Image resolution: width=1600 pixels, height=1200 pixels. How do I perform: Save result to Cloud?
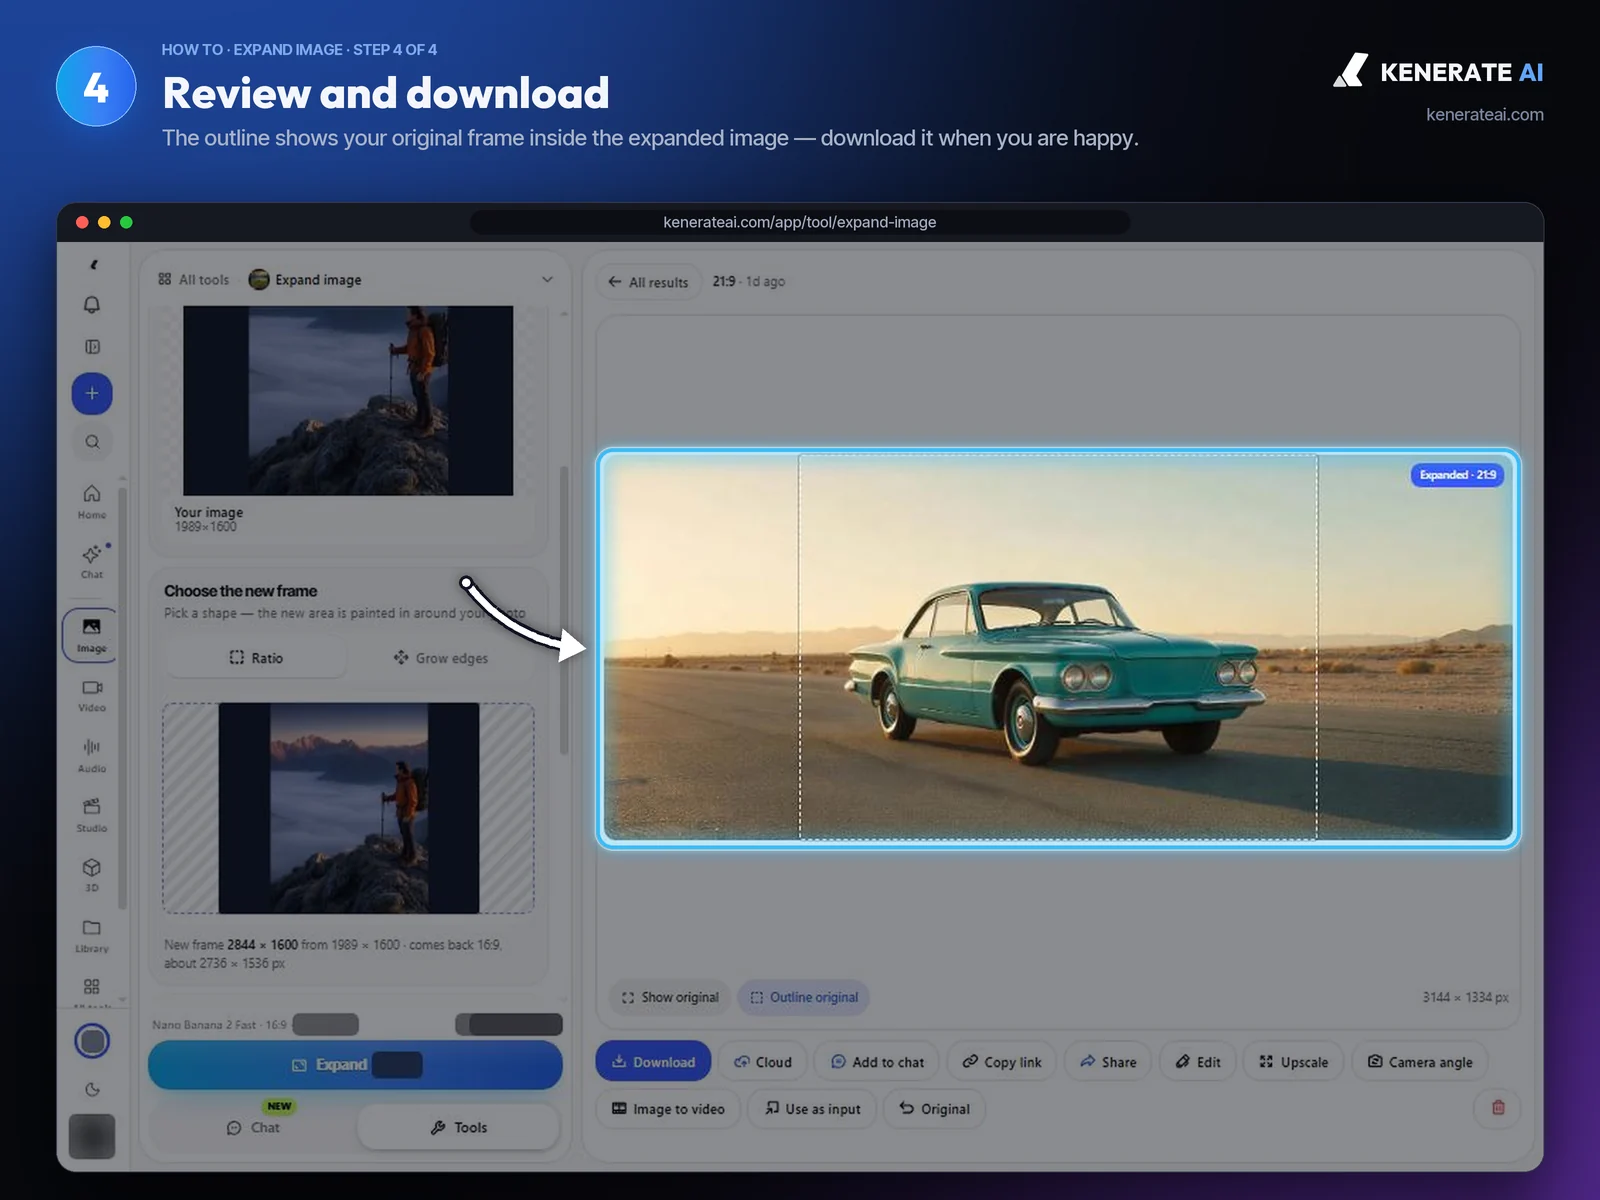[x=763, y=1062]
